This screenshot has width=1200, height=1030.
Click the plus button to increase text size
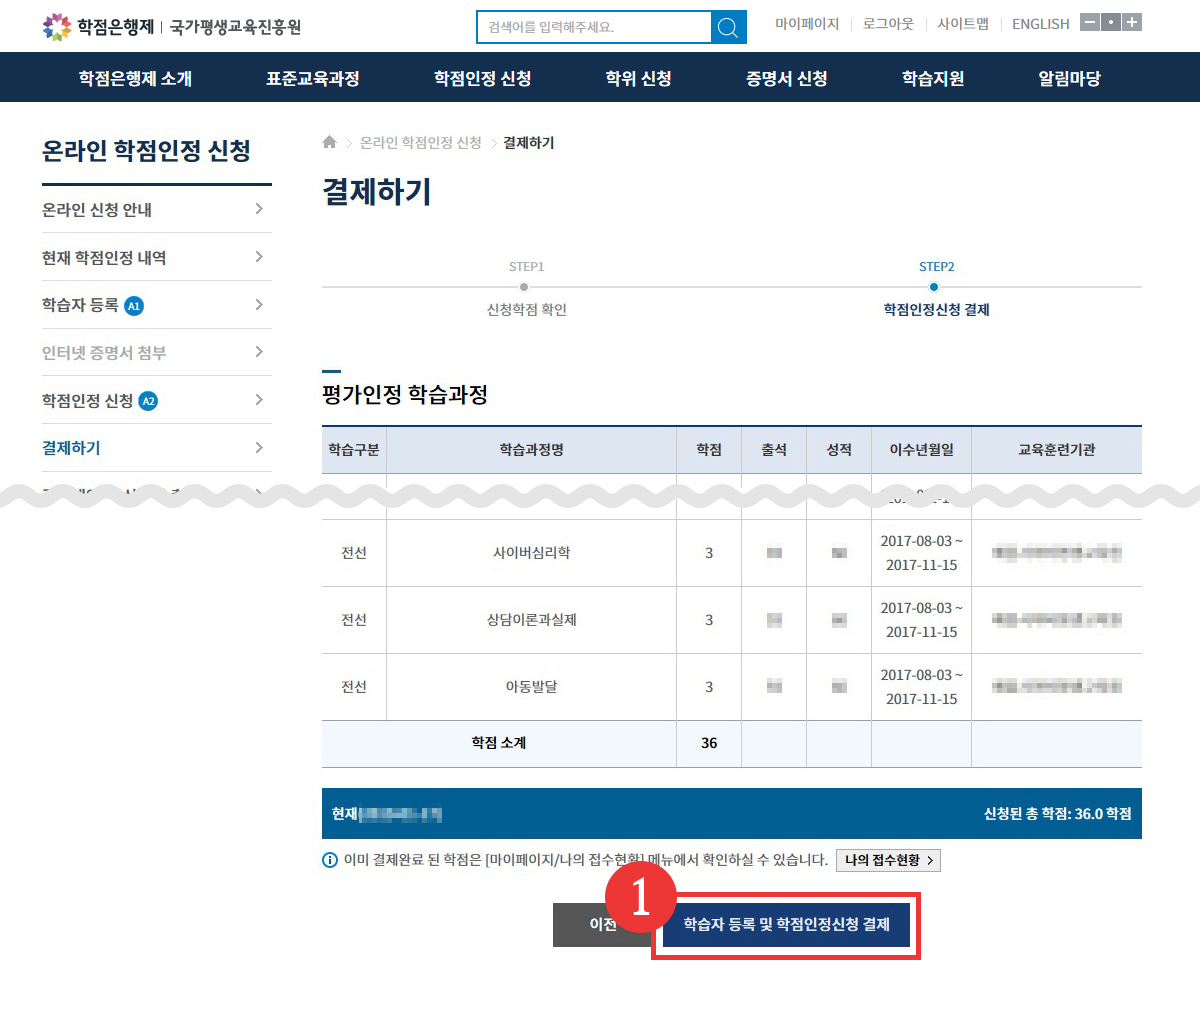(1132, 22)
